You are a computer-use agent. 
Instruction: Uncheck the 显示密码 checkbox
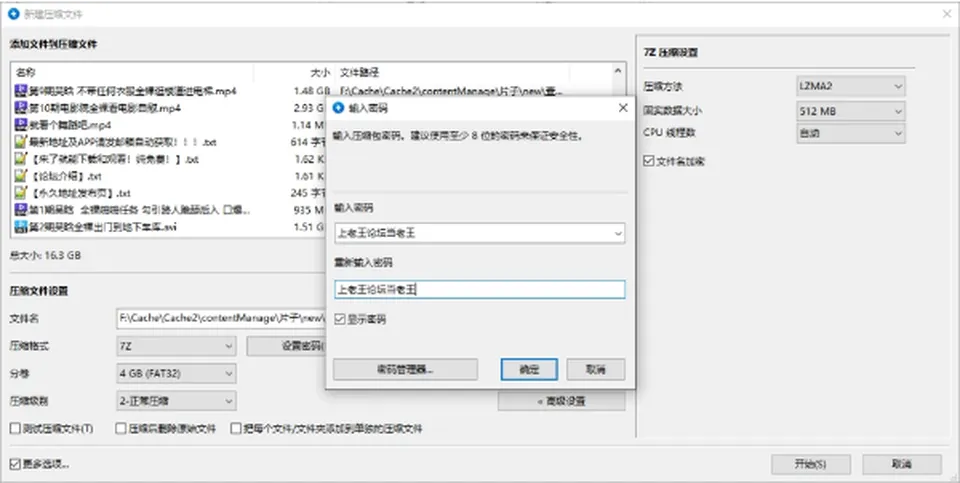tap(340, 320)
